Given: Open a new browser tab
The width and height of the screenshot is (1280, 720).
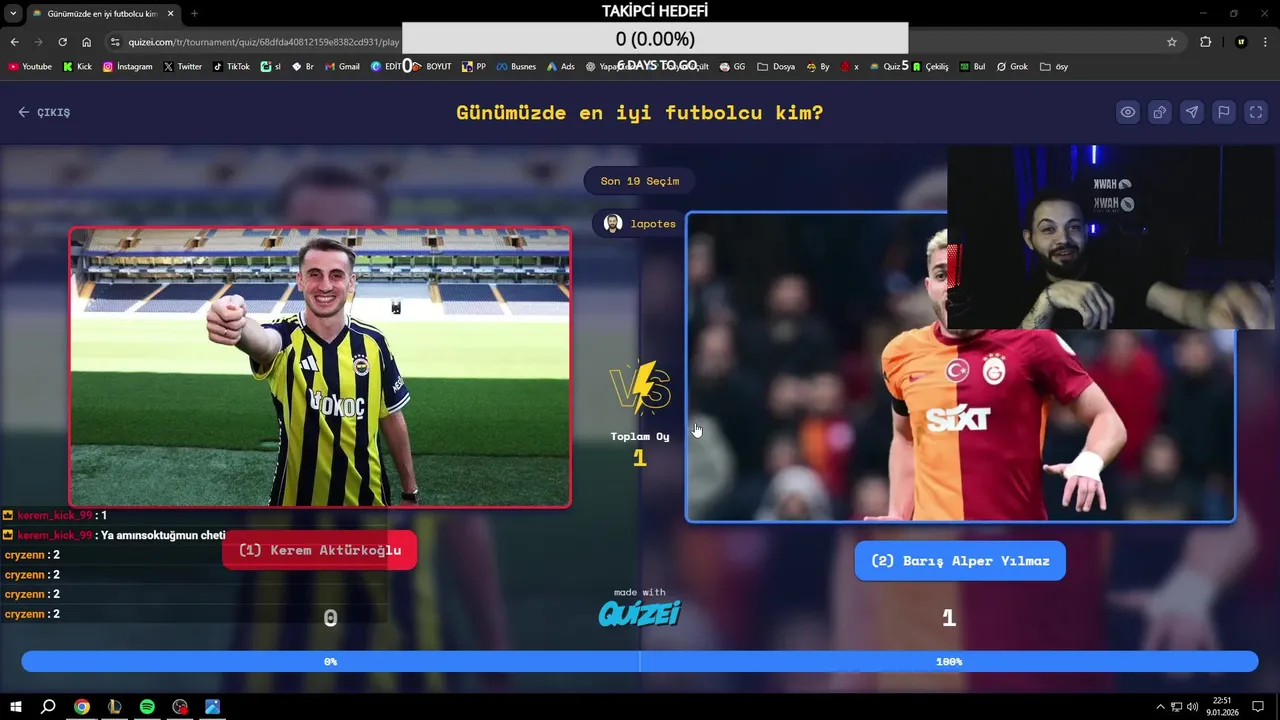Looking at the screenshot, I should 194,14.
